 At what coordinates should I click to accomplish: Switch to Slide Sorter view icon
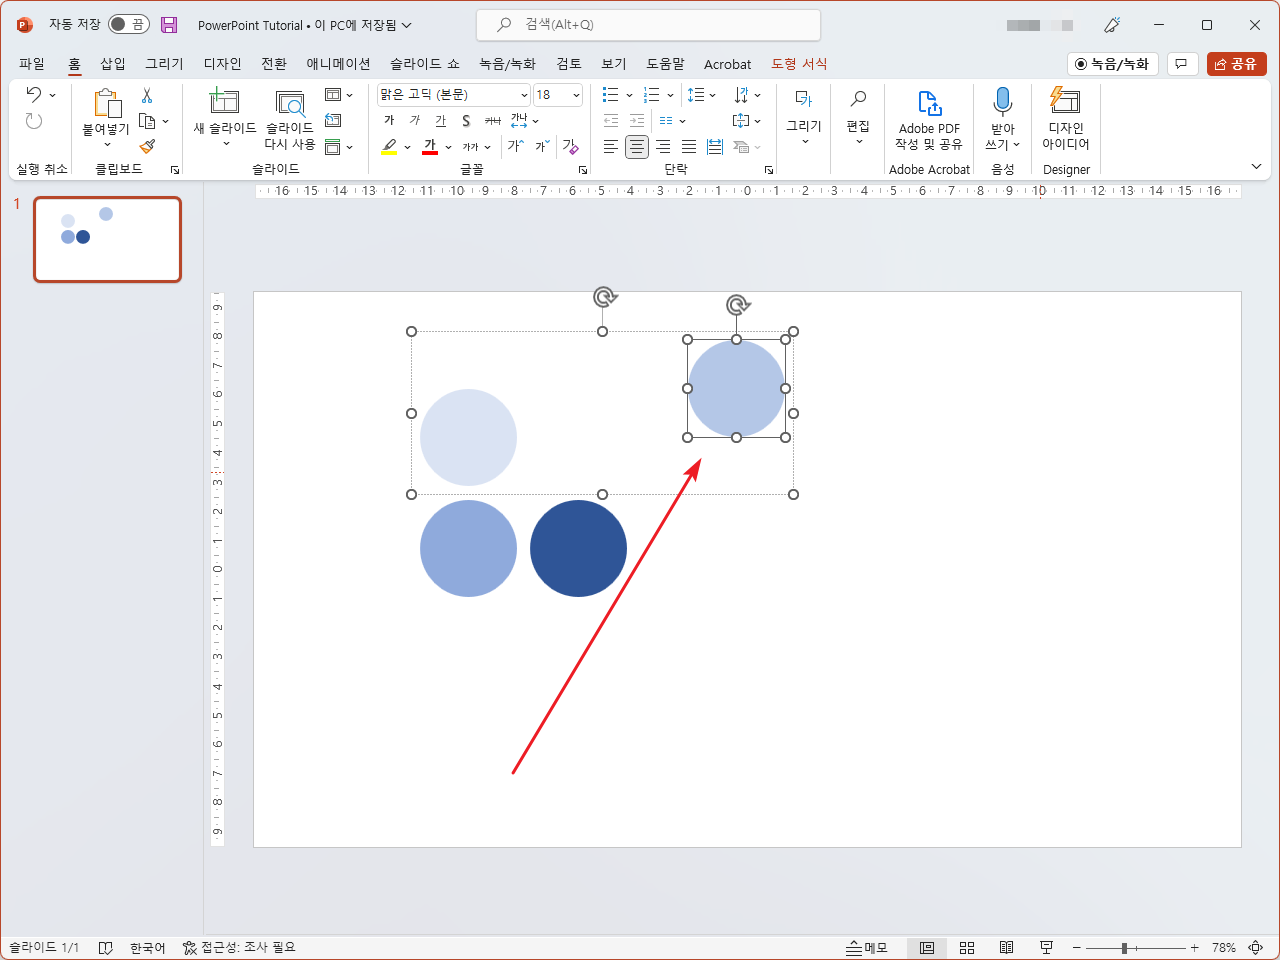pyautogui.click(x=967, y=948)
